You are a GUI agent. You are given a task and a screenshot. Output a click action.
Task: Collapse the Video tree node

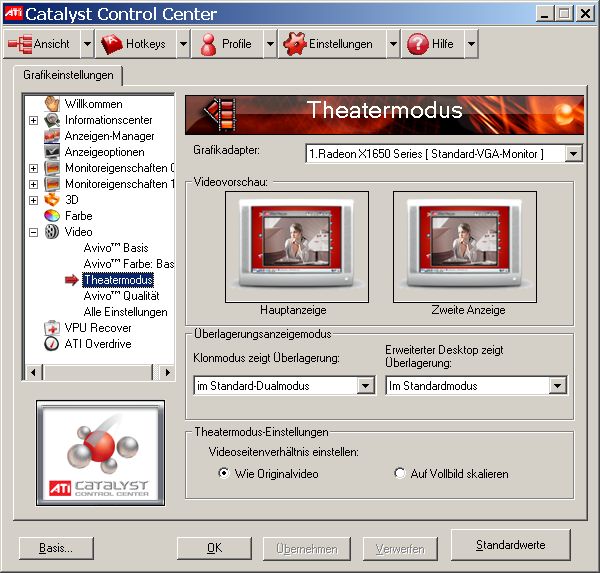34,232
